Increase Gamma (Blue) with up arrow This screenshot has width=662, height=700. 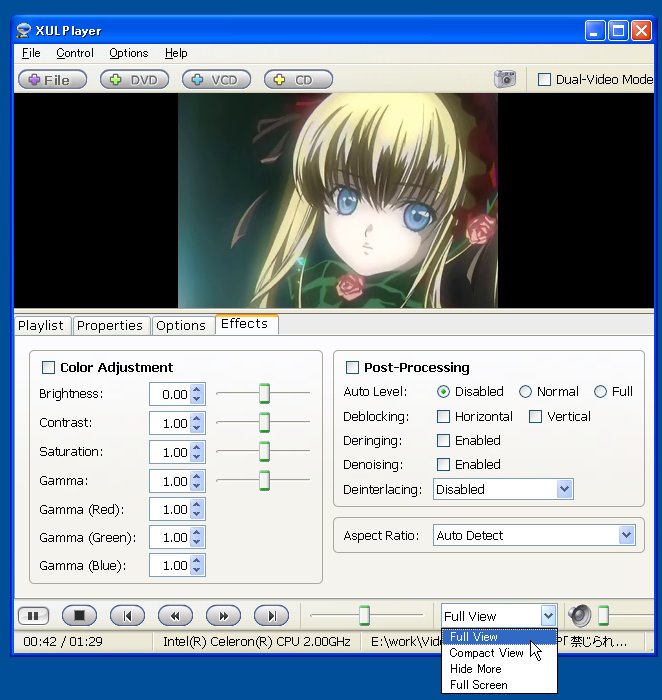point(196,561)
